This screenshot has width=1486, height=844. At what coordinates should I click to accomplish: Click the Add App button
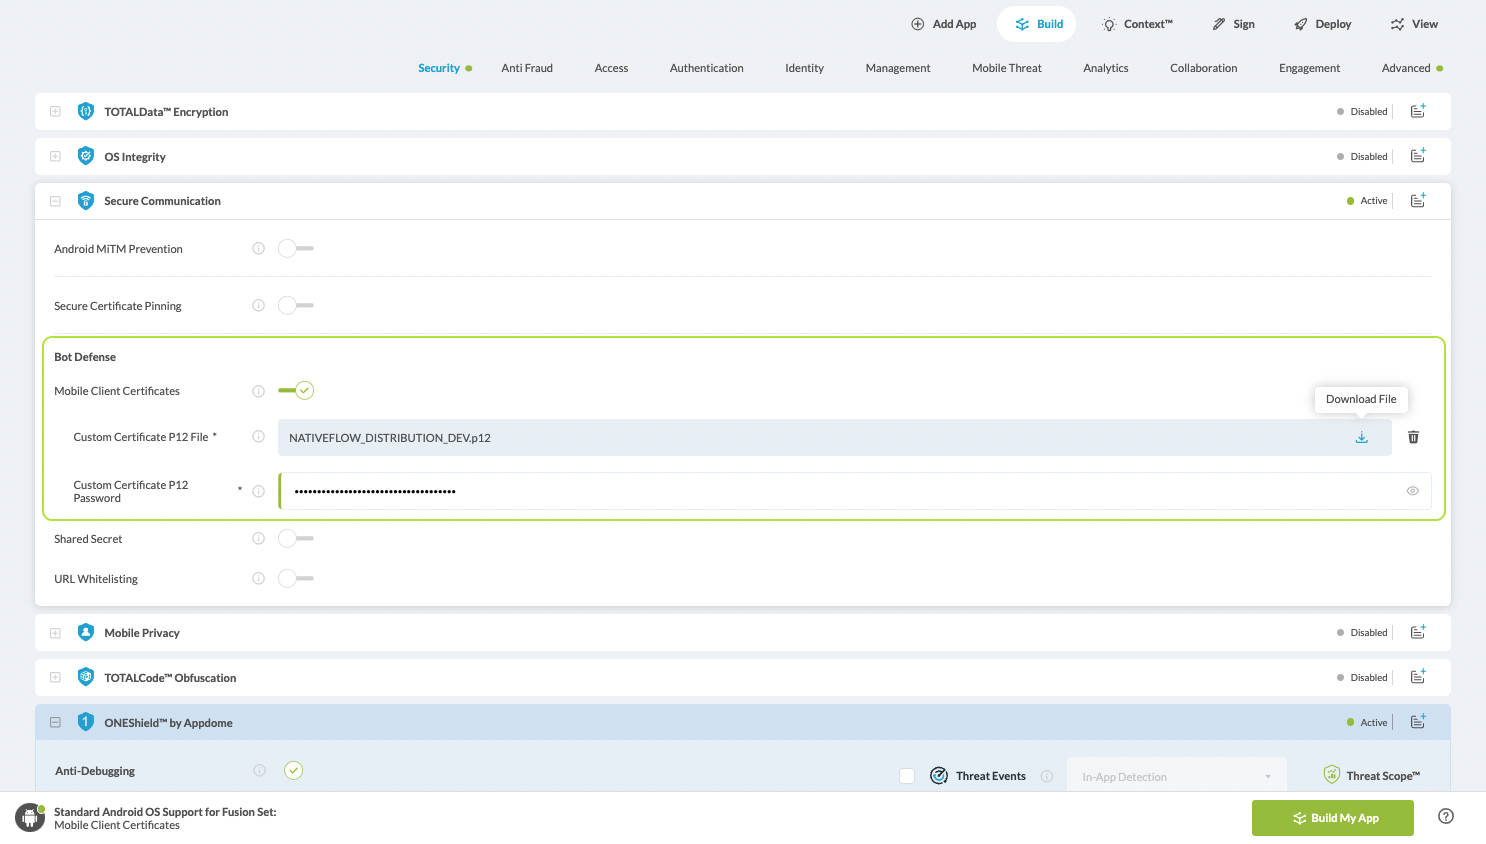point(943,23)
